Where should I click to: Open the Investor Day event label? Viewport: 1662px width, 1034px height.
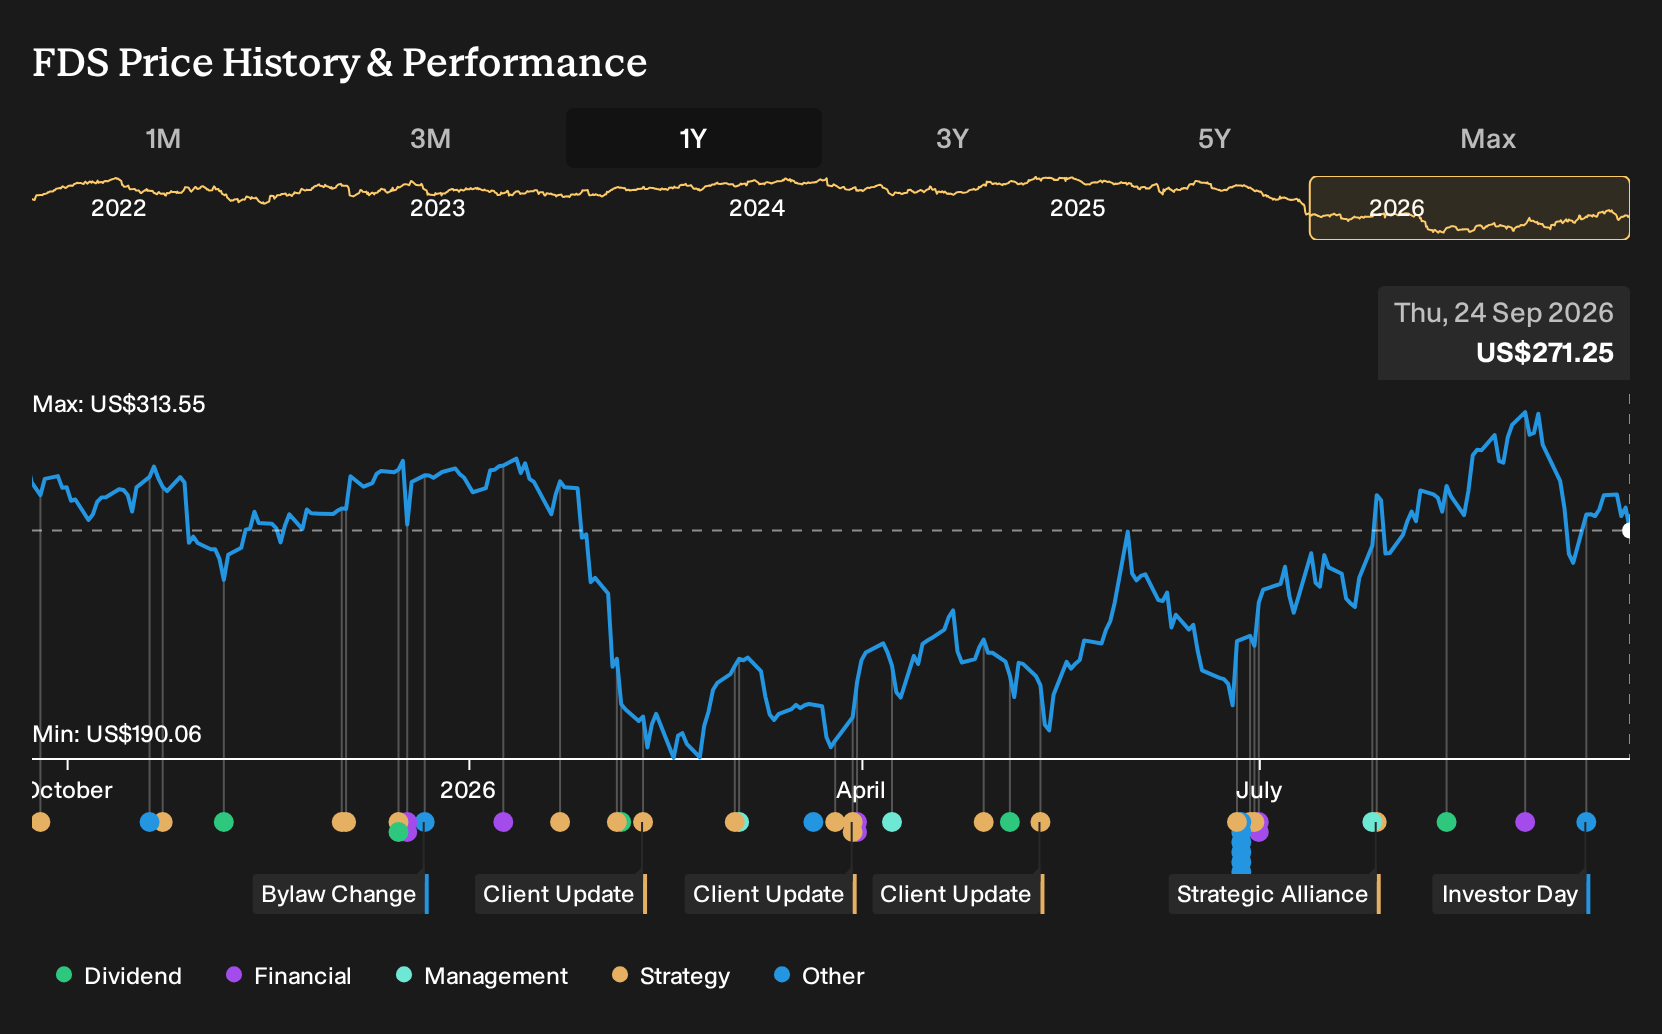1512,894
